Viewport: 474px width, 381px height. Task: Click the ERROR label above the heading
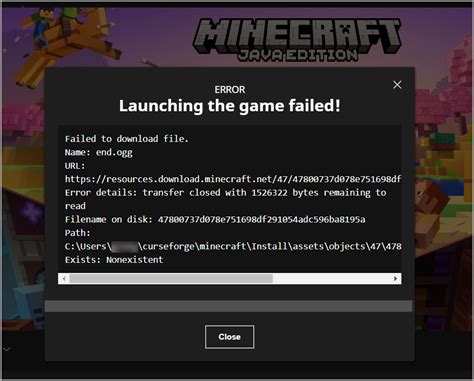click(x=230, y=90)
